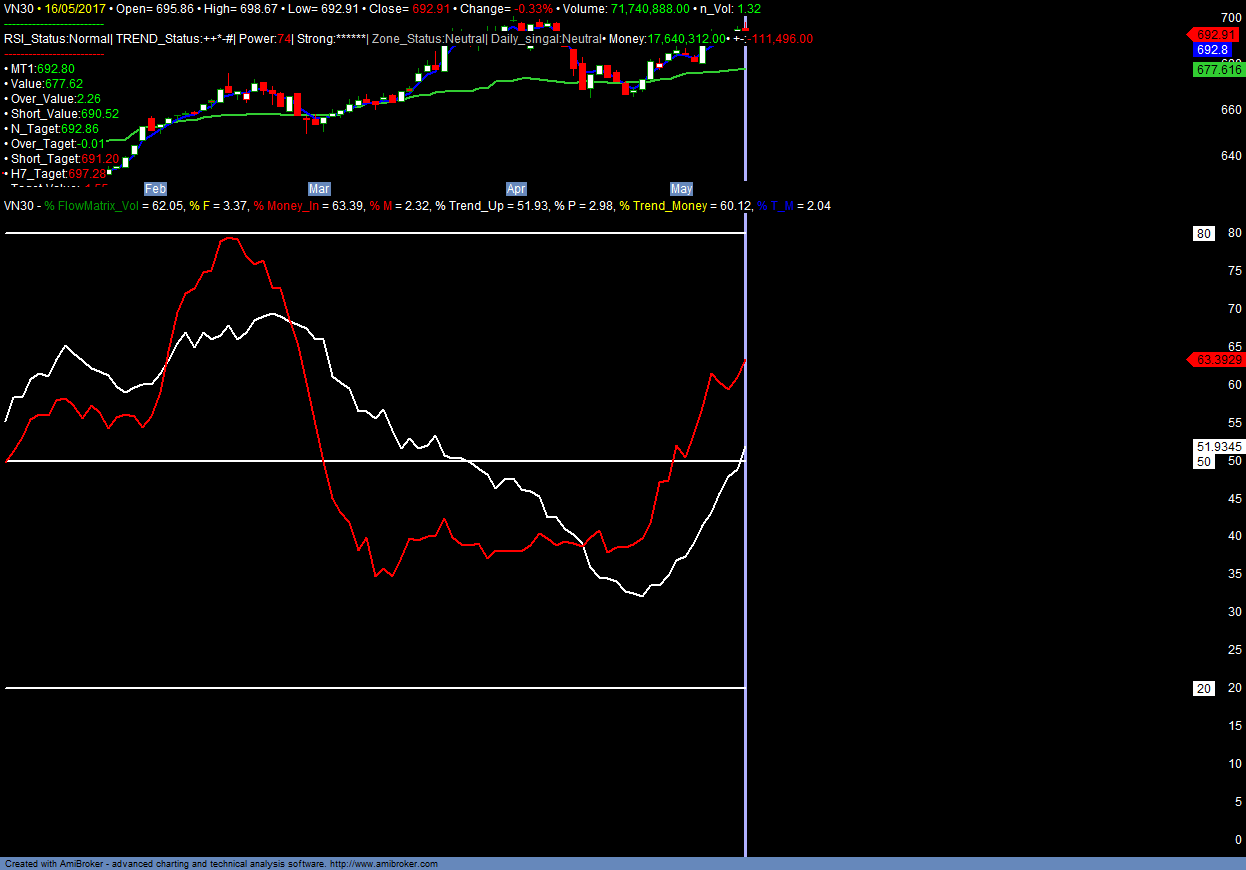Select the Mar month marker

tap(319, 189)
